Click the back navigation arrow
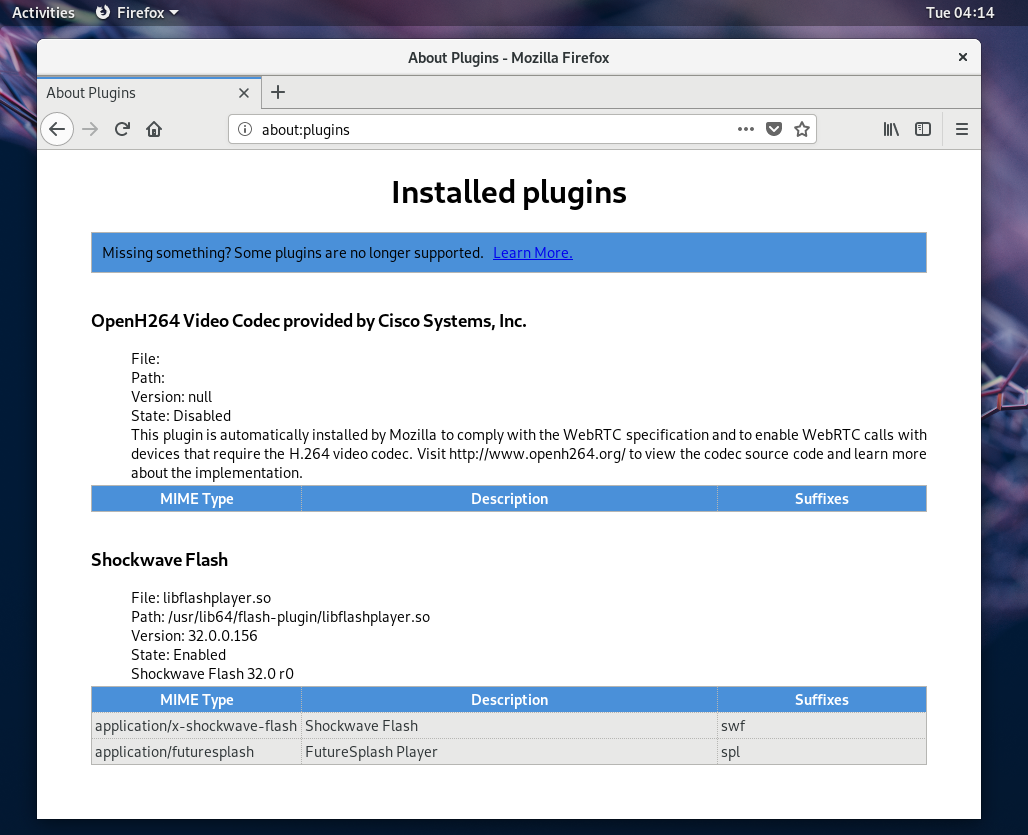The width and height of the screenshot is (1028, 835). click(57, 129)
